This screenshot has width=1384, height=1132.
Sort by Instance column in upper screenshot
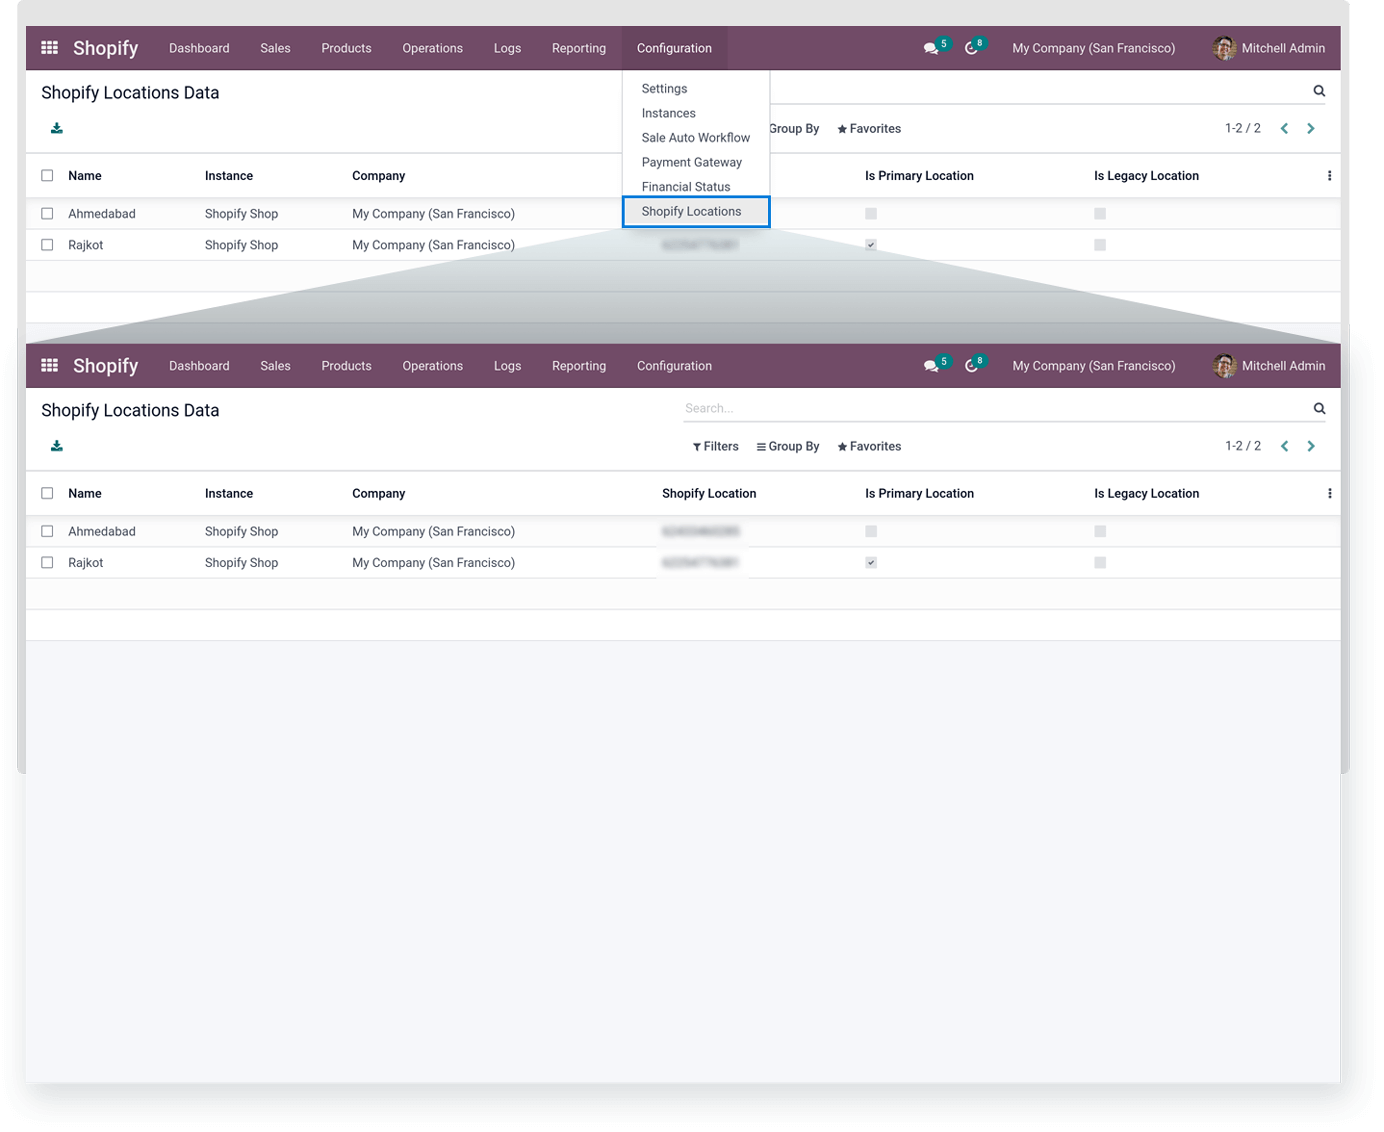pos(229,176)
